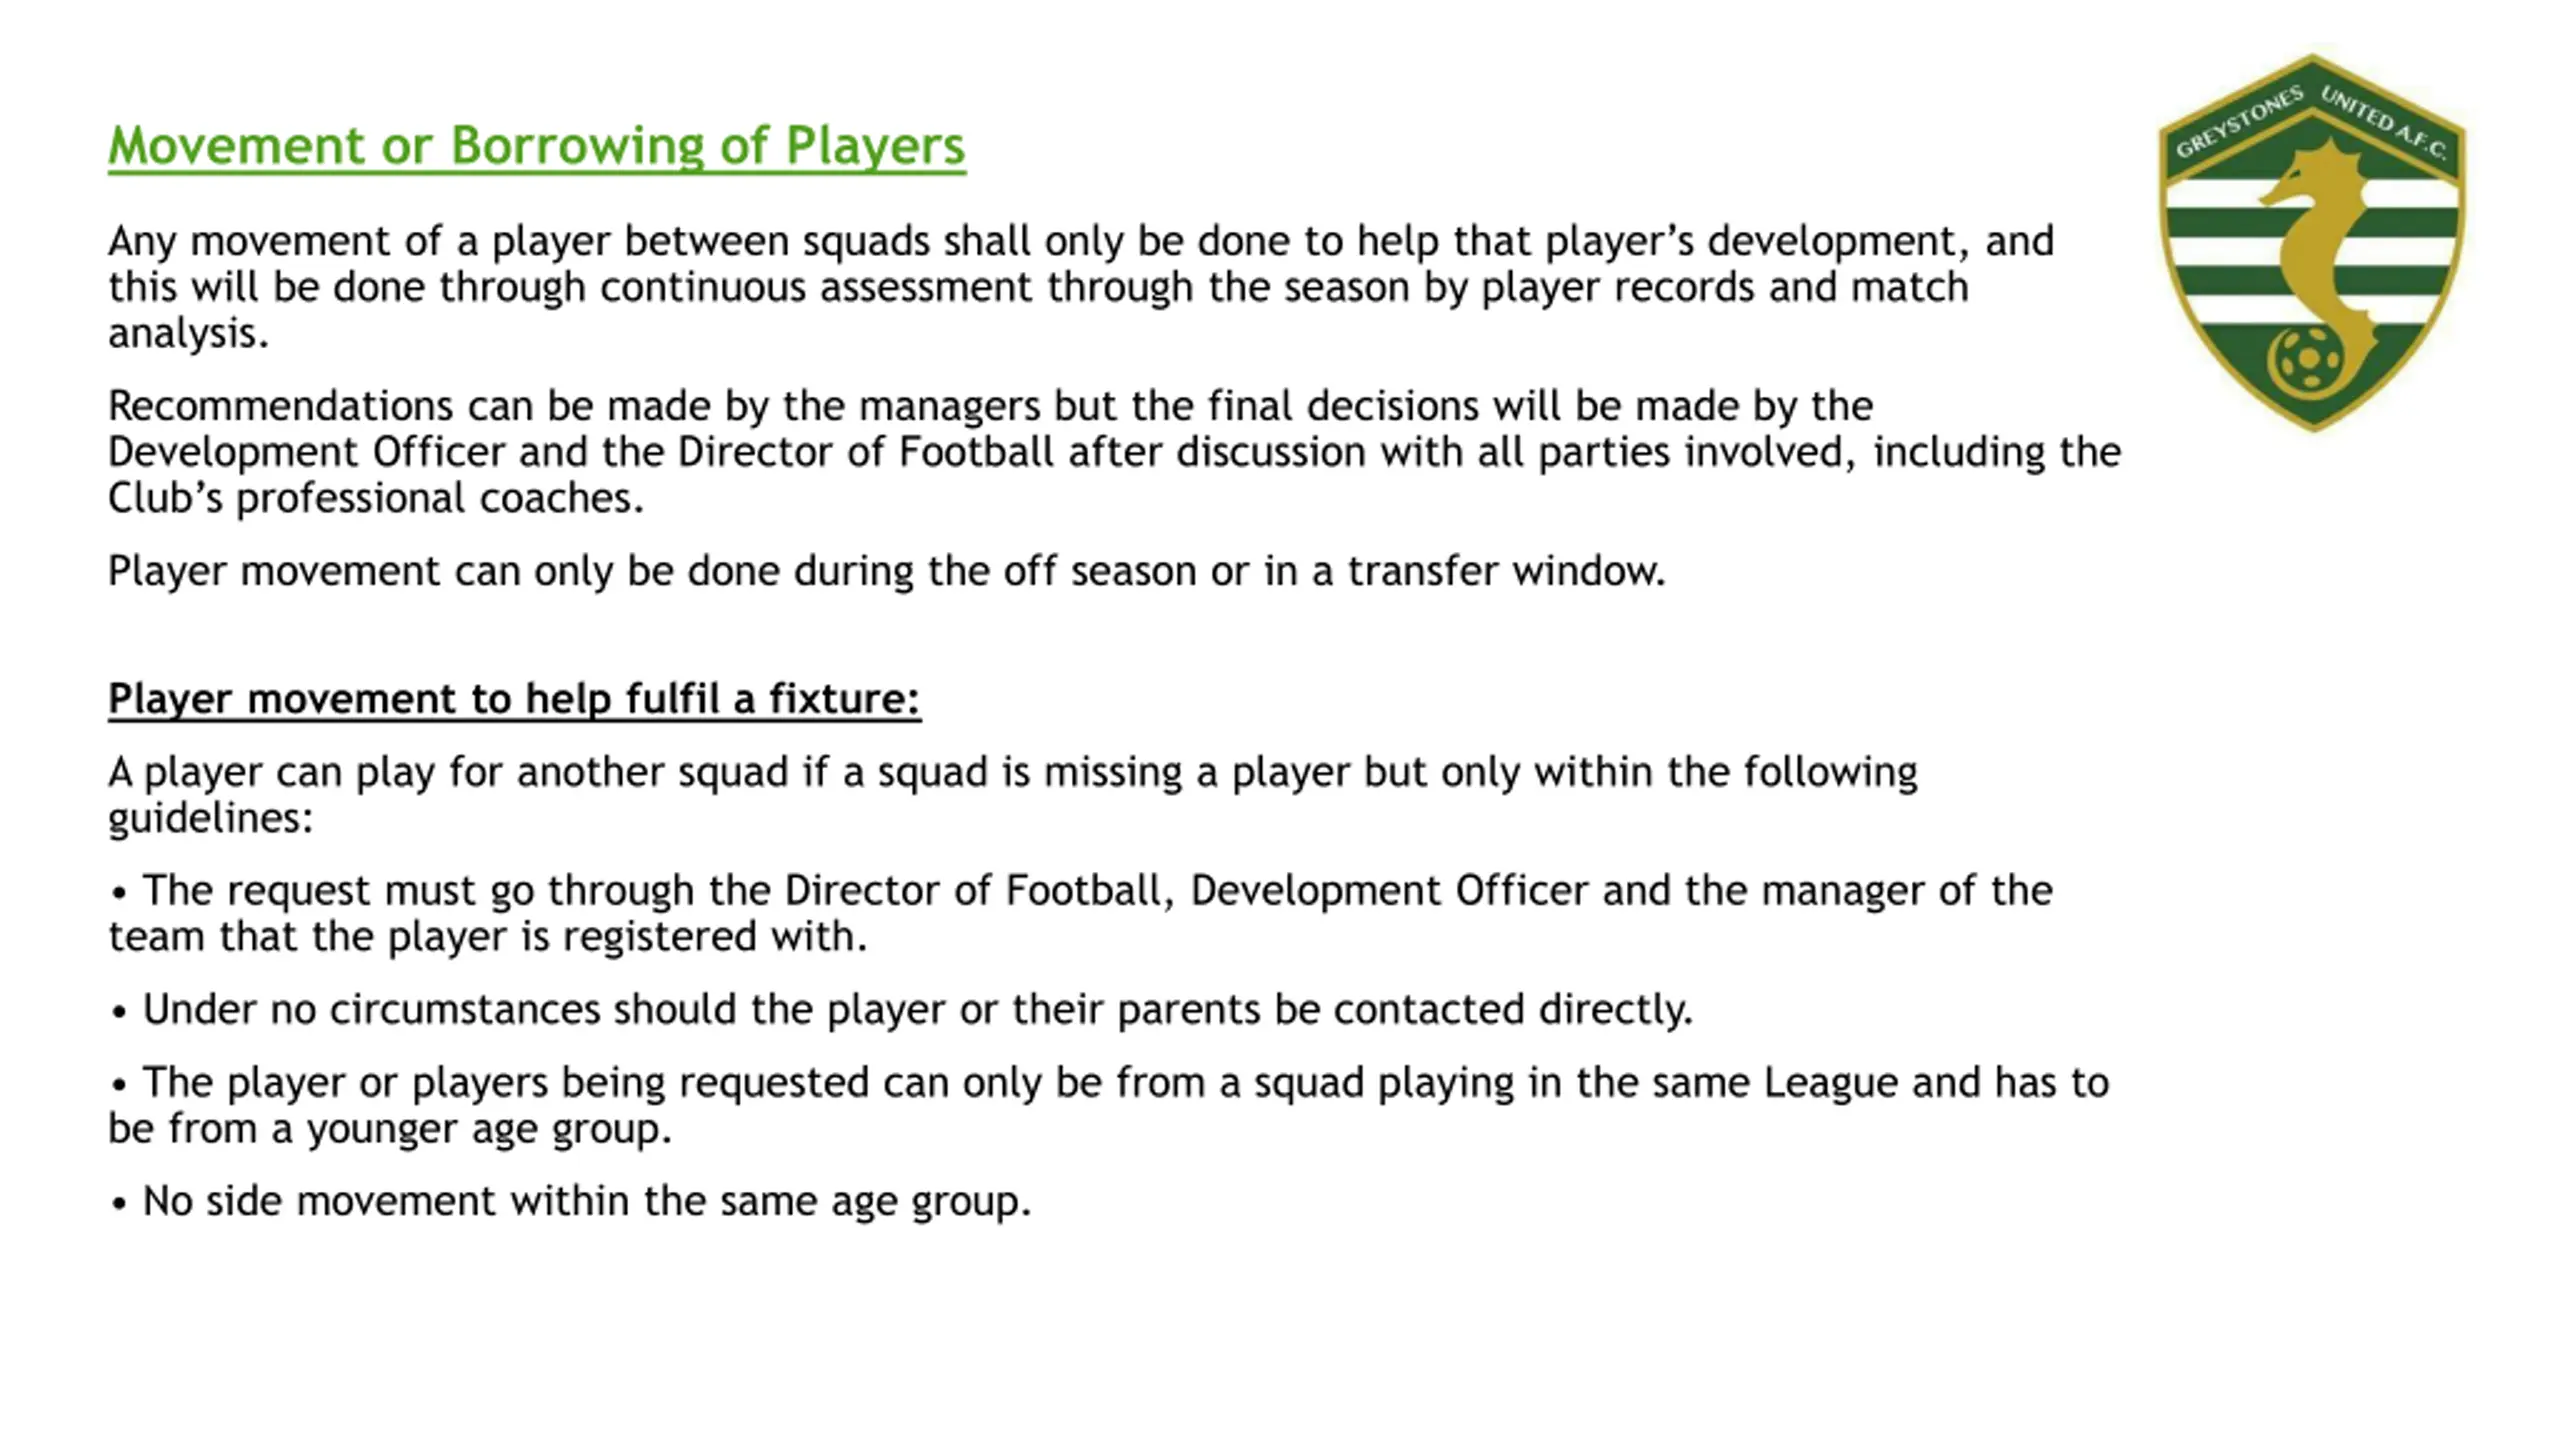This screenshot has height=1440, width=2560.
Task: Click the bullet before 'The player or players being requested'
Action: [x=119, y=1084]
